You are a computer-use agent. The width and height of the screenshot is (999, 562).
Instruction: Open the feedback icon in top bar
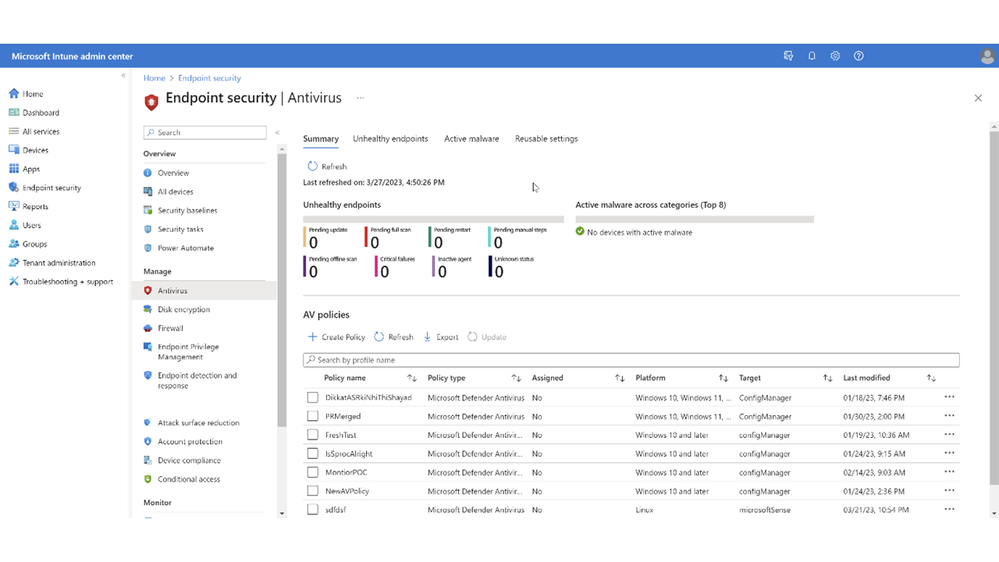point(788,56)
